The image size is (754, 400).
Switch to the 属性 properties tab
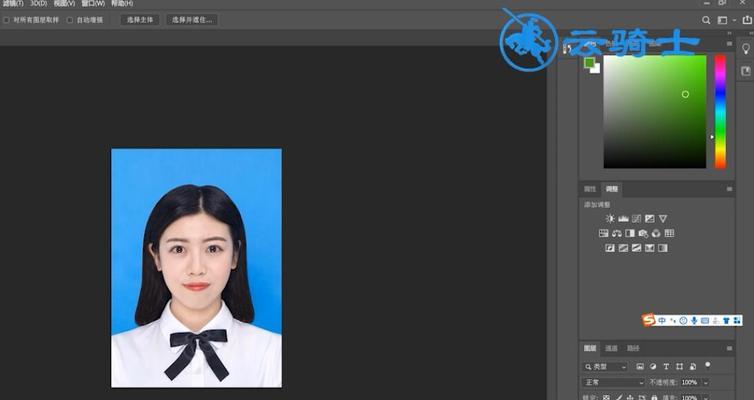pyautogui.click(x=590, y=189)
